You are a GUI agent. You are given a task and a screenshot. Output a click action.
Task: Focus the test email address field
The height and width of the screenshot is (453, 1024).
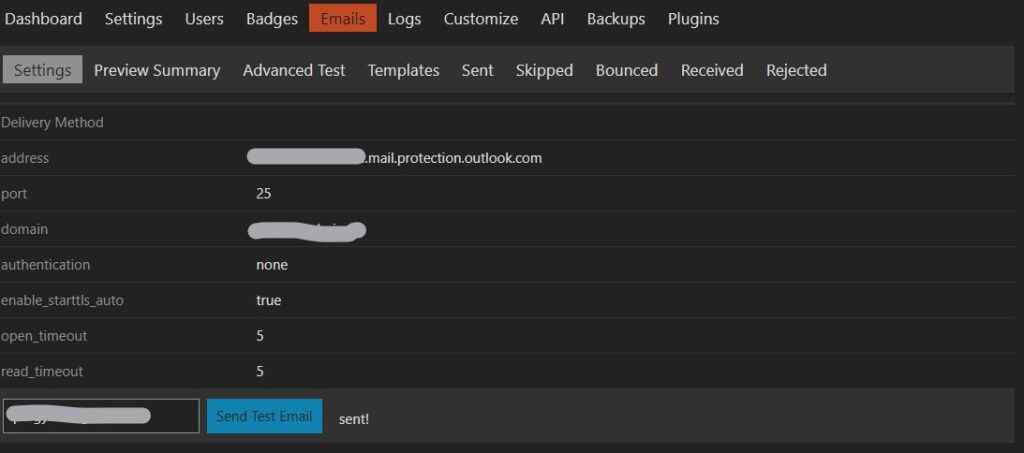[x=101, y=416]
